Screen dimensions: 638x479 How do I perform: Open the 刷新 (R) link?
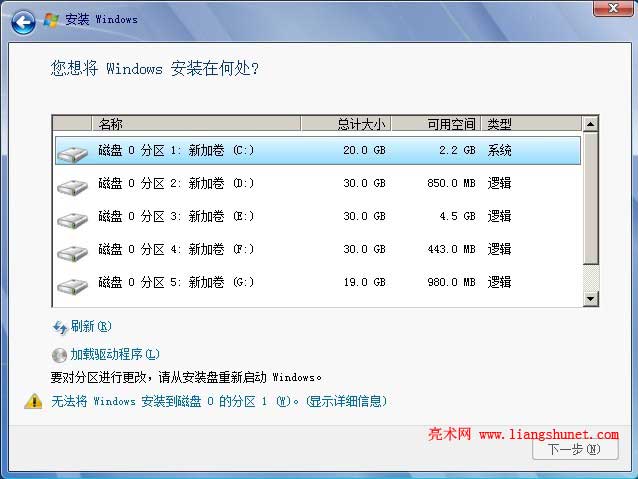(x=91, y=327)
